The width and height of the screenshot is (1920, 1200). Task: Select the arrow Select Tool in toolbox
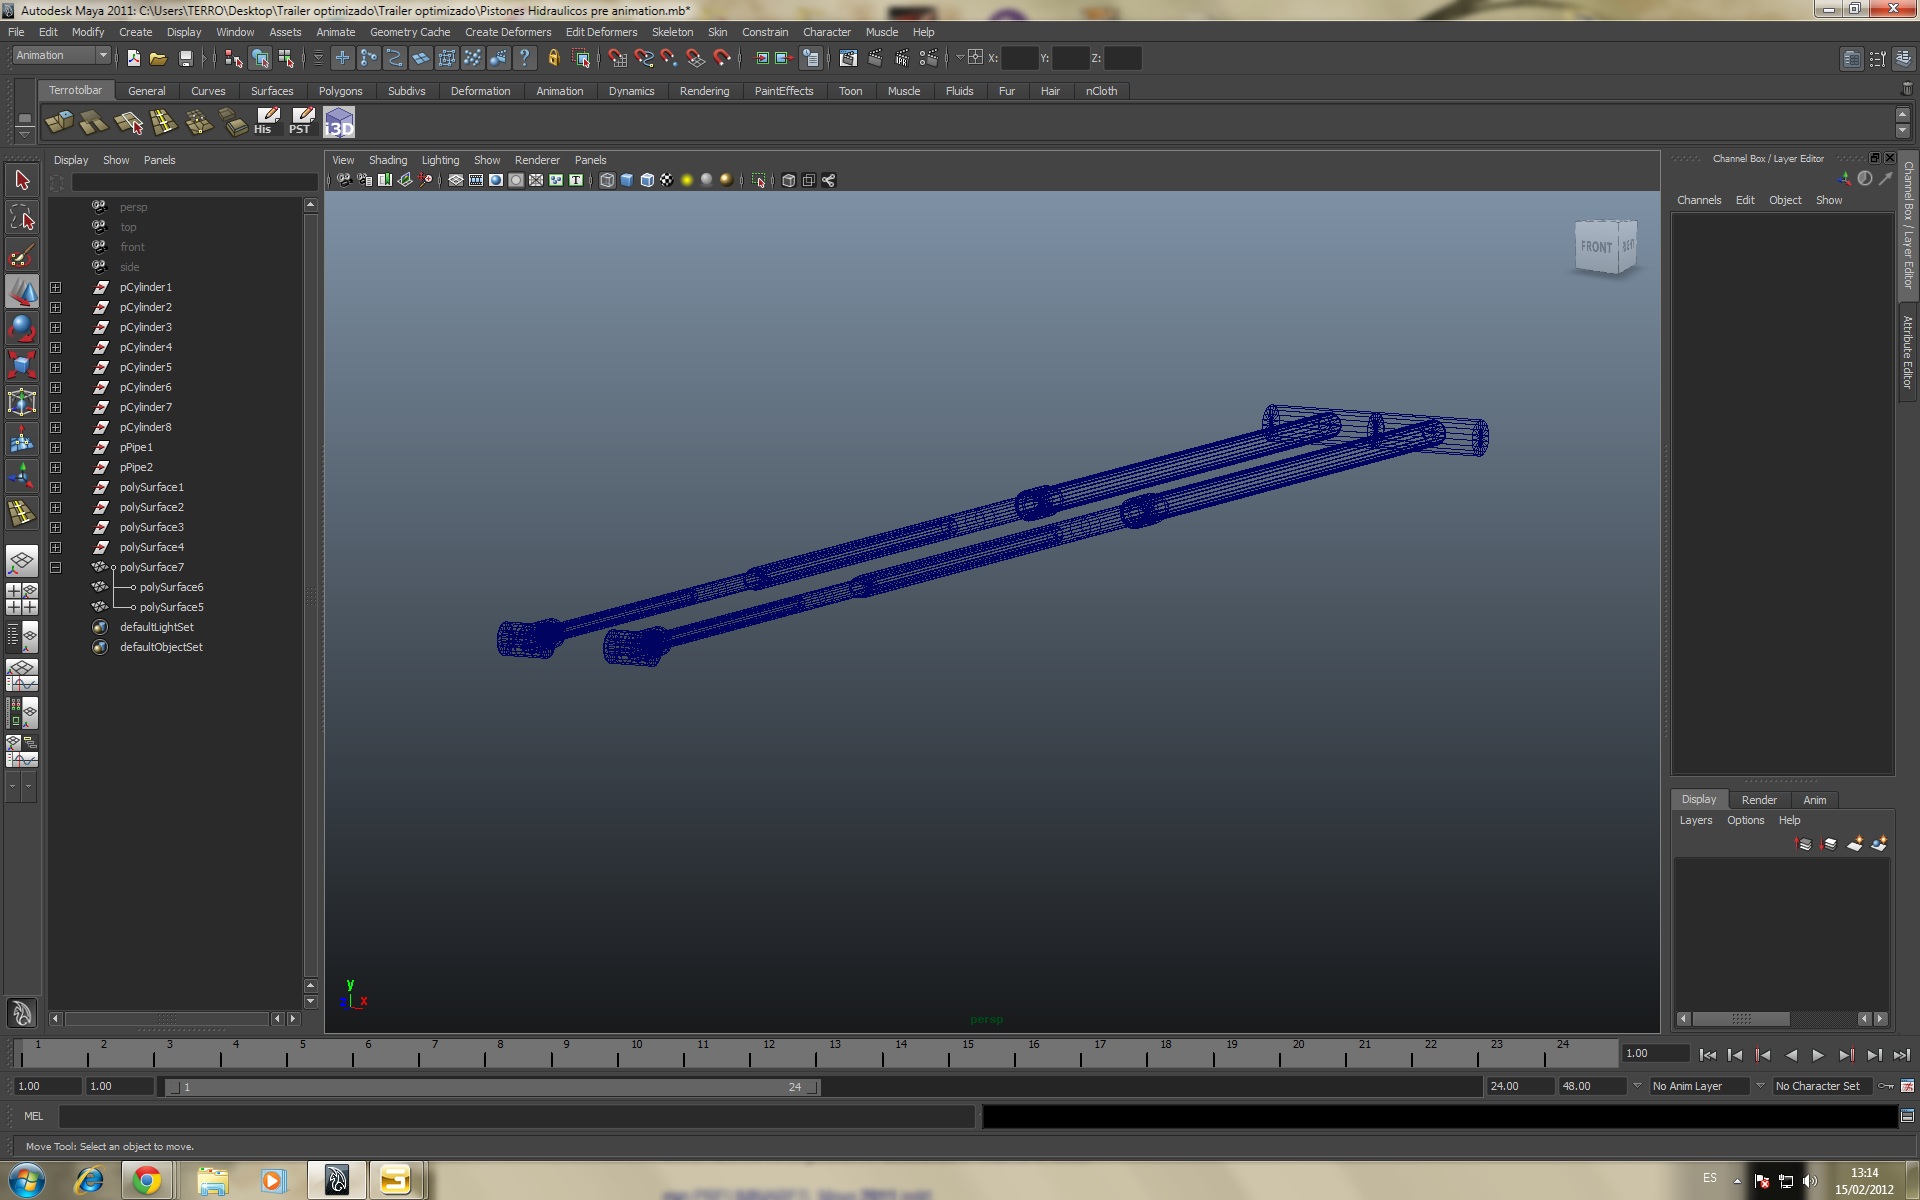click(x=22, y=181)
